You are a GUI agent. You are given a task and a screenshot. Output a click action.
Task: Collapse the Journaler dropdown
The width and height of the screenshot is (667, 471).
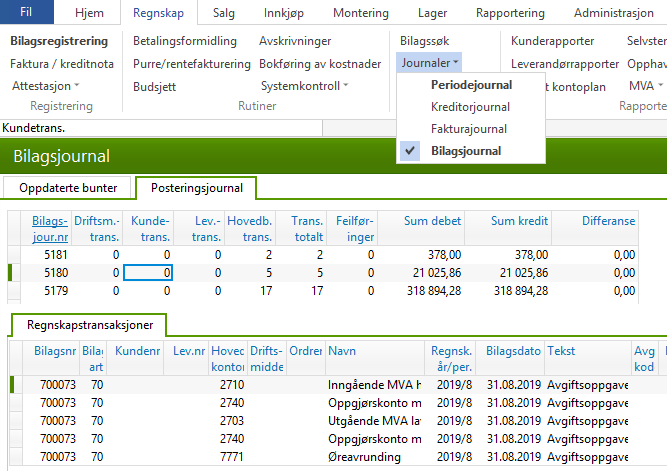click(x=429, y=63)
